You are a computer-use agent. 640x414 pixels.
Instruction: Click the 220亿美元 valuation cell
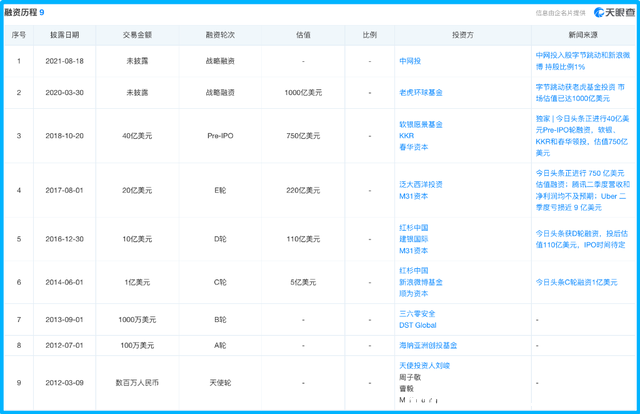coord(303,190)
